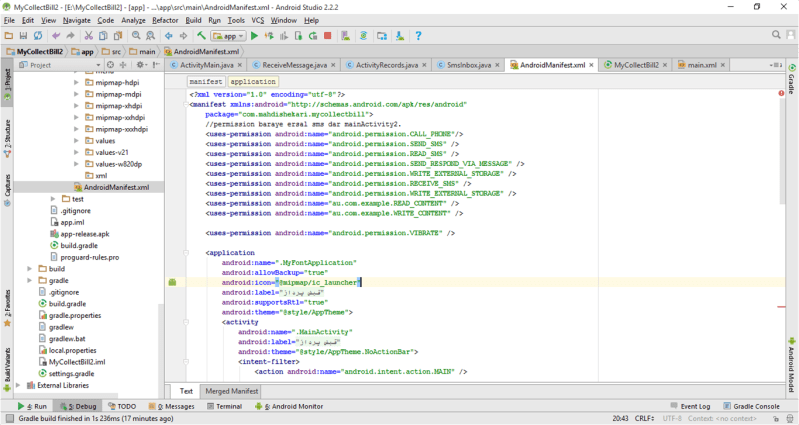
Task: Expand the test folder node
Action: pyautogui.click(x=52, y=199)
